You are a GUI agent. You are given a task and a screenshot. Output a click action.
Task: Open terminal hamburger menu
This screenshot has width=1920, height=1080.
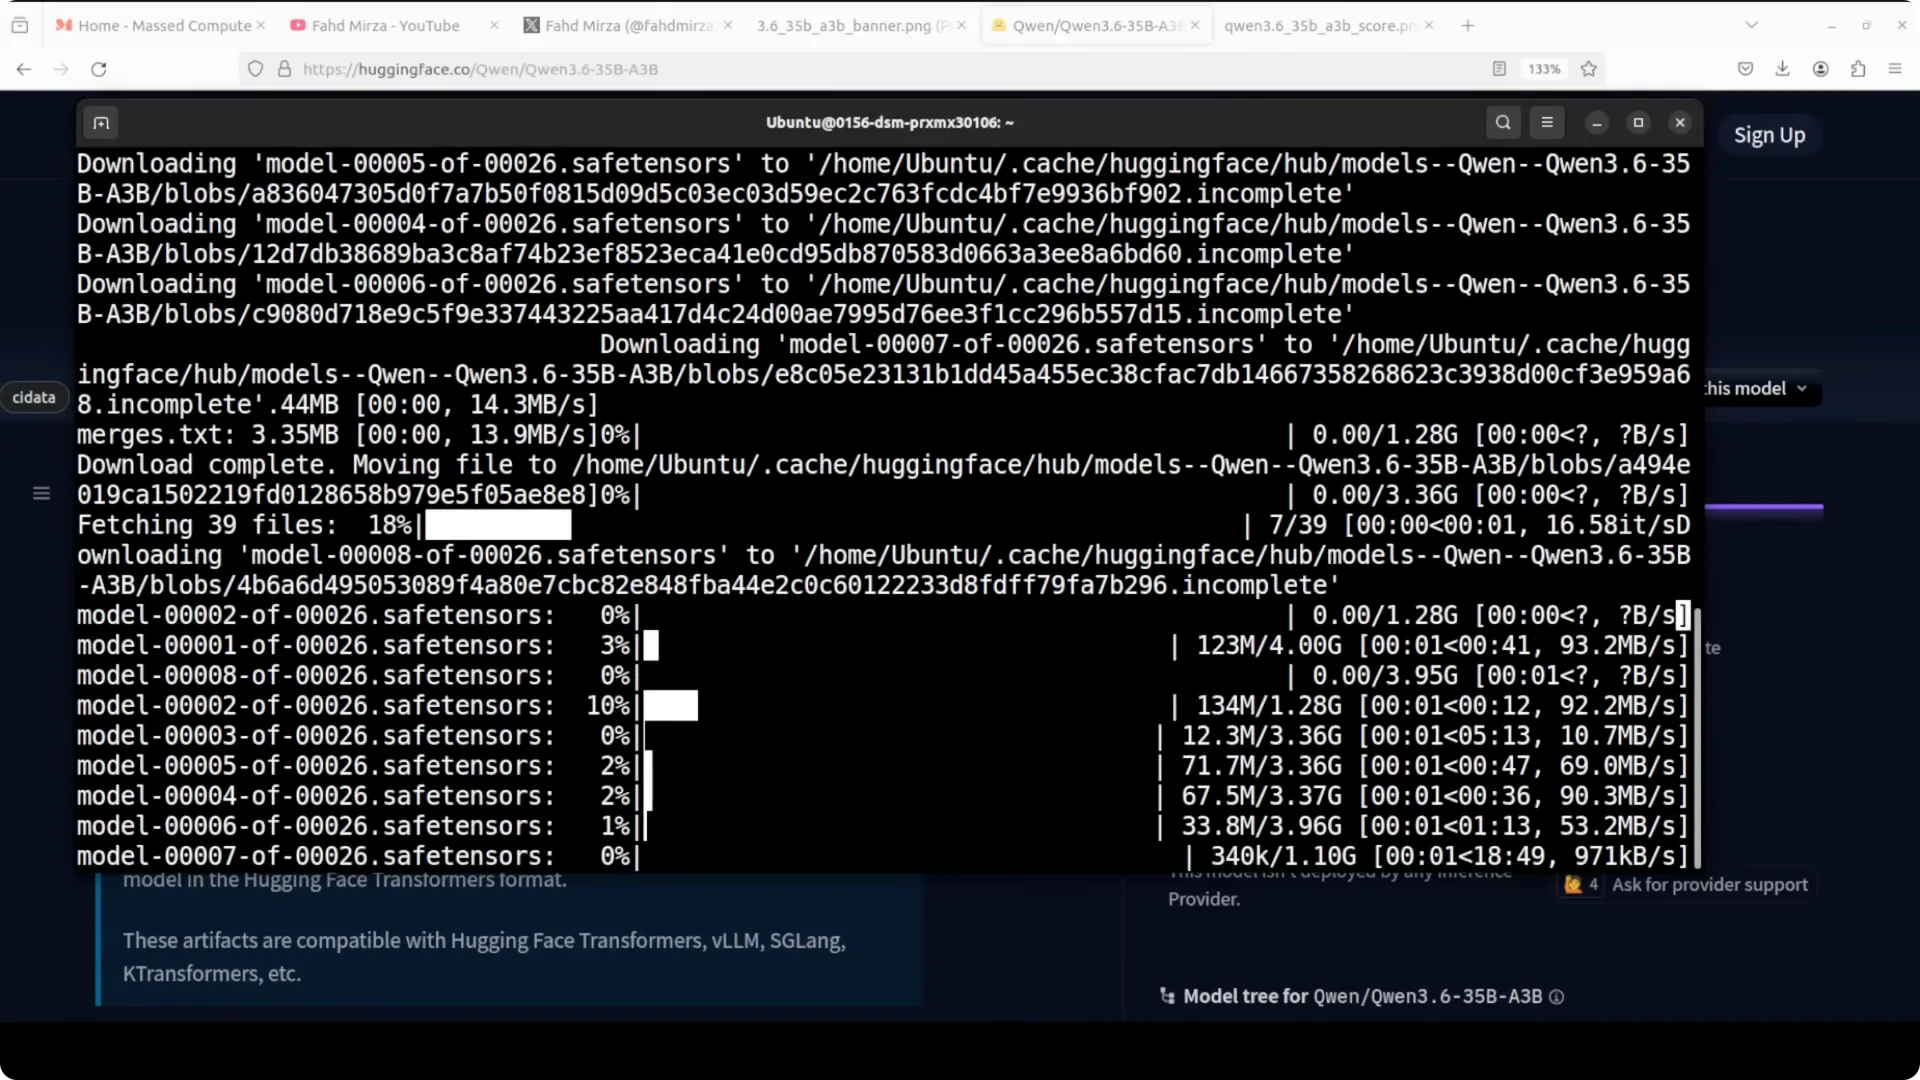tap(1547, 122)
